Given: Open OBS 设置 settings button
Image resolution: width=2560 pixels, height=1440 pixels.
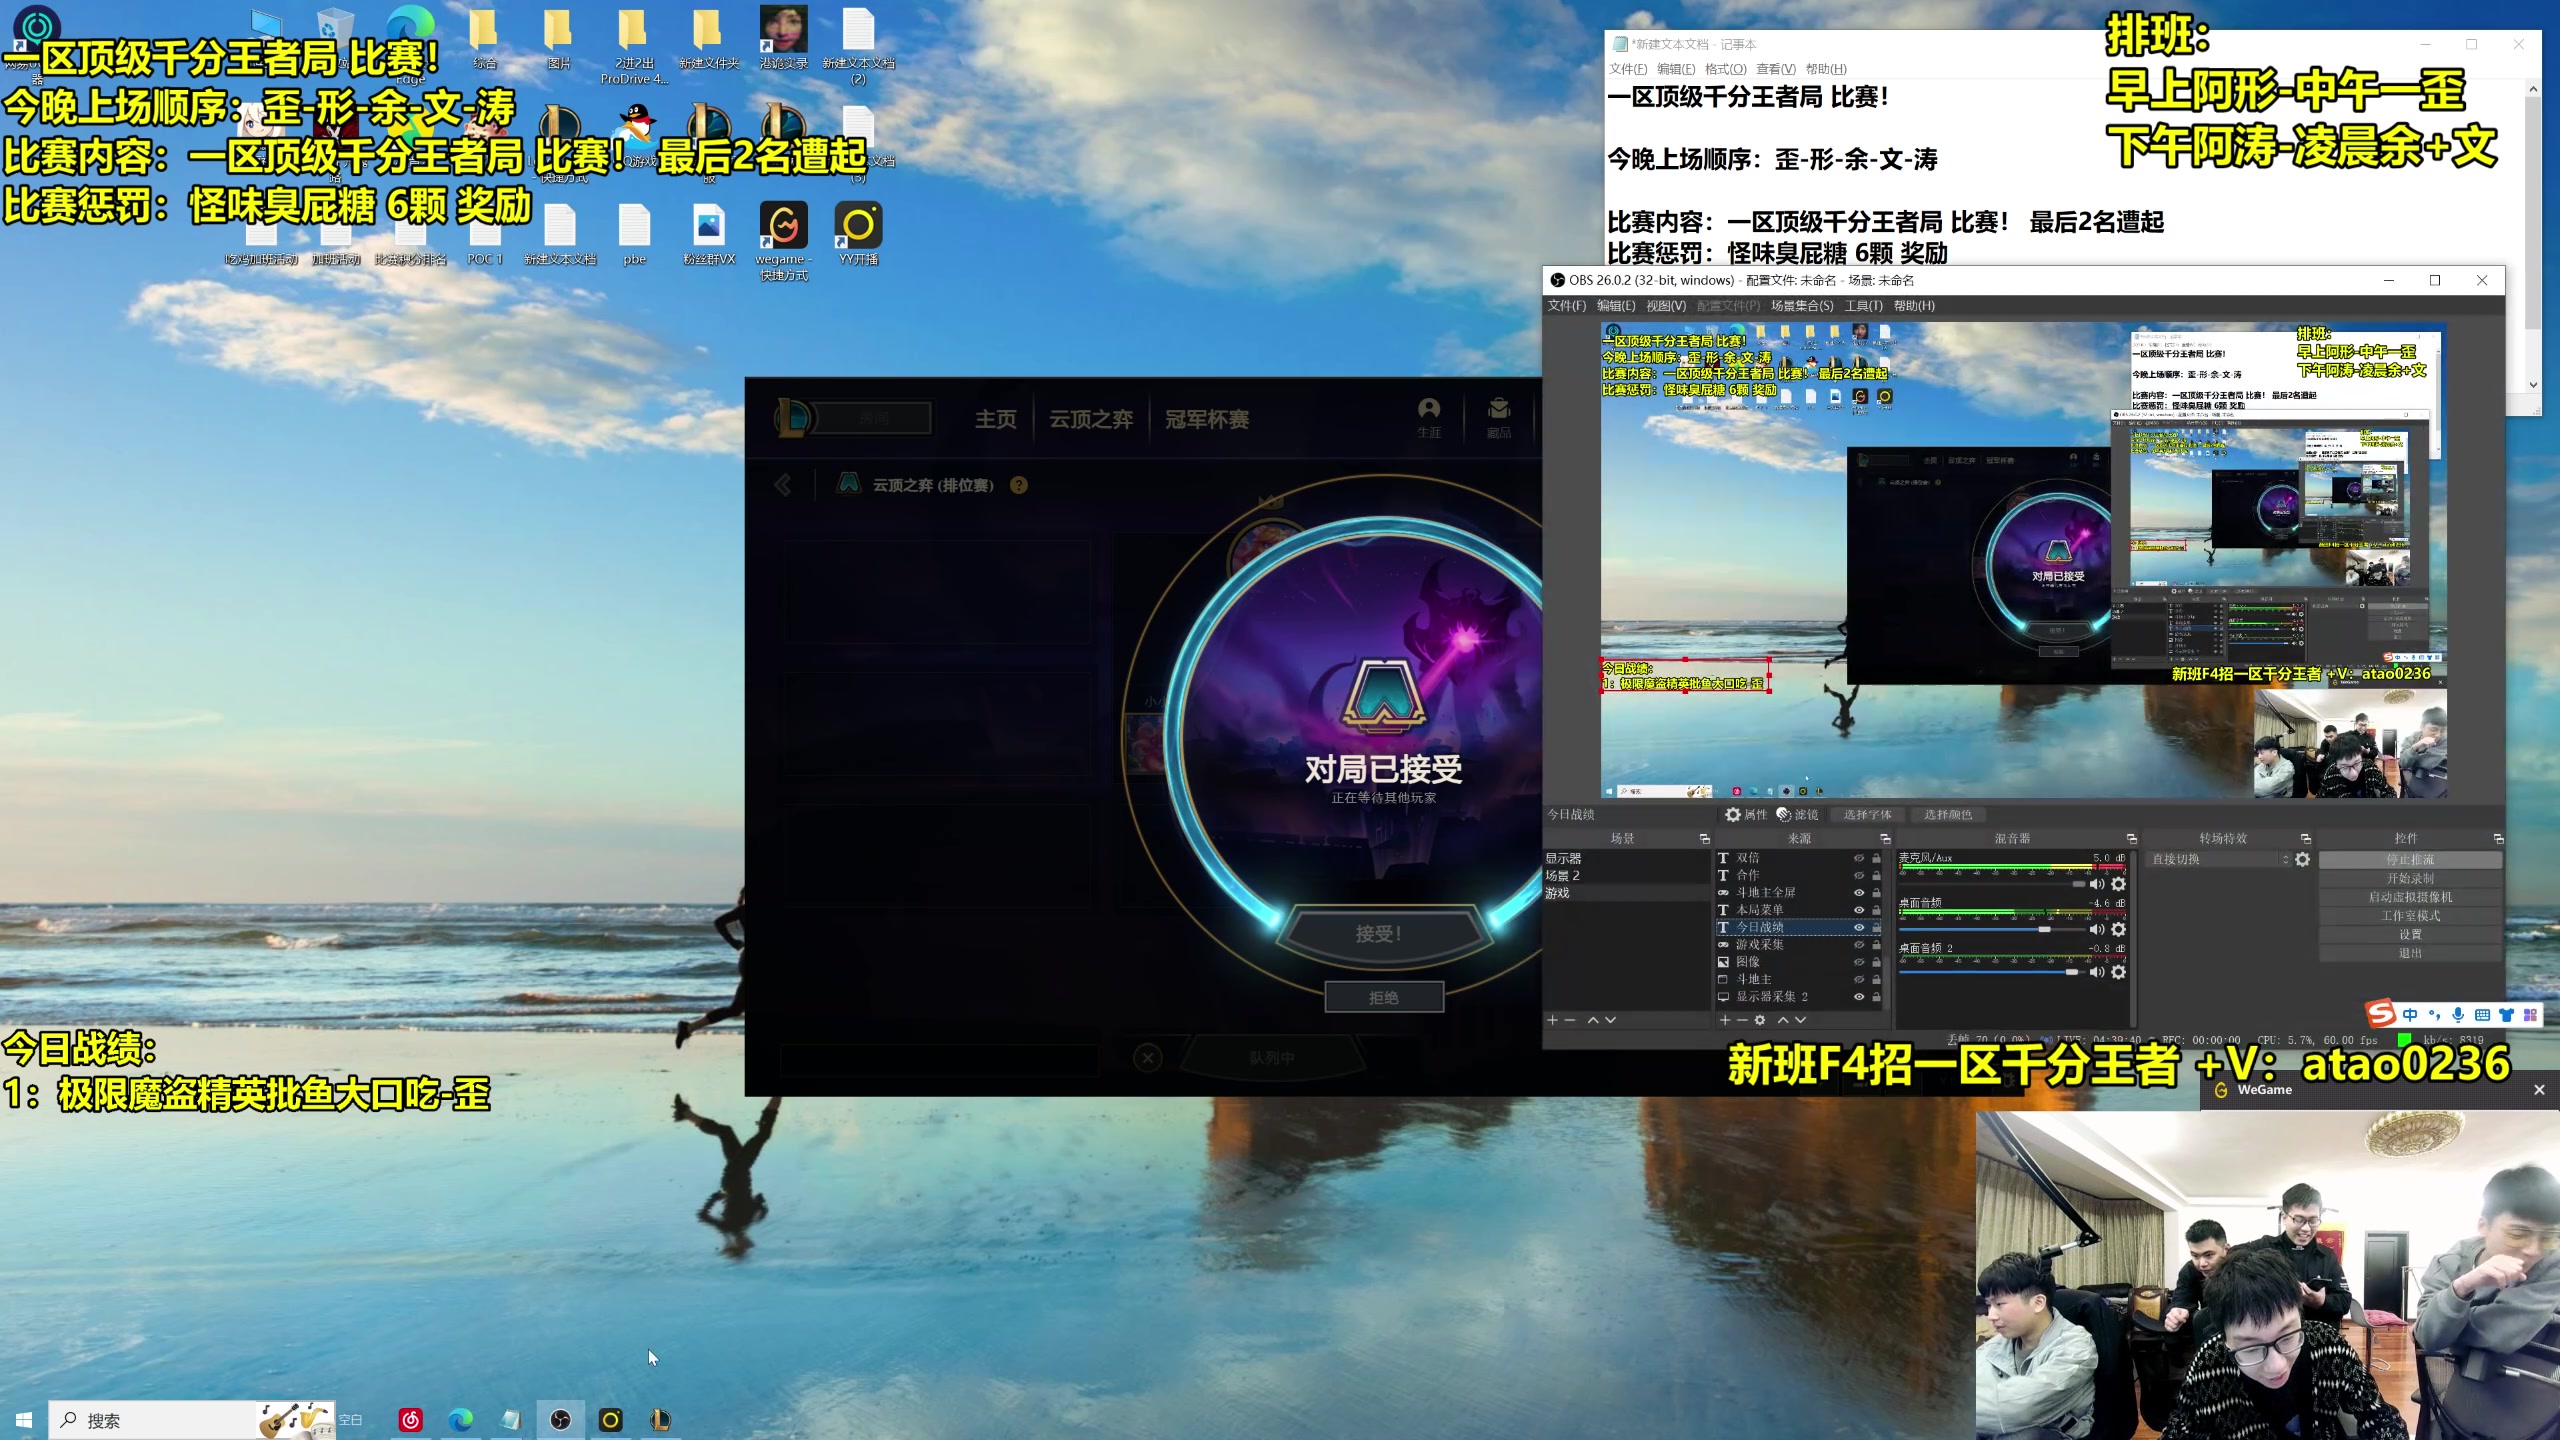Looking at the screenshot, I should (2410, 934).
